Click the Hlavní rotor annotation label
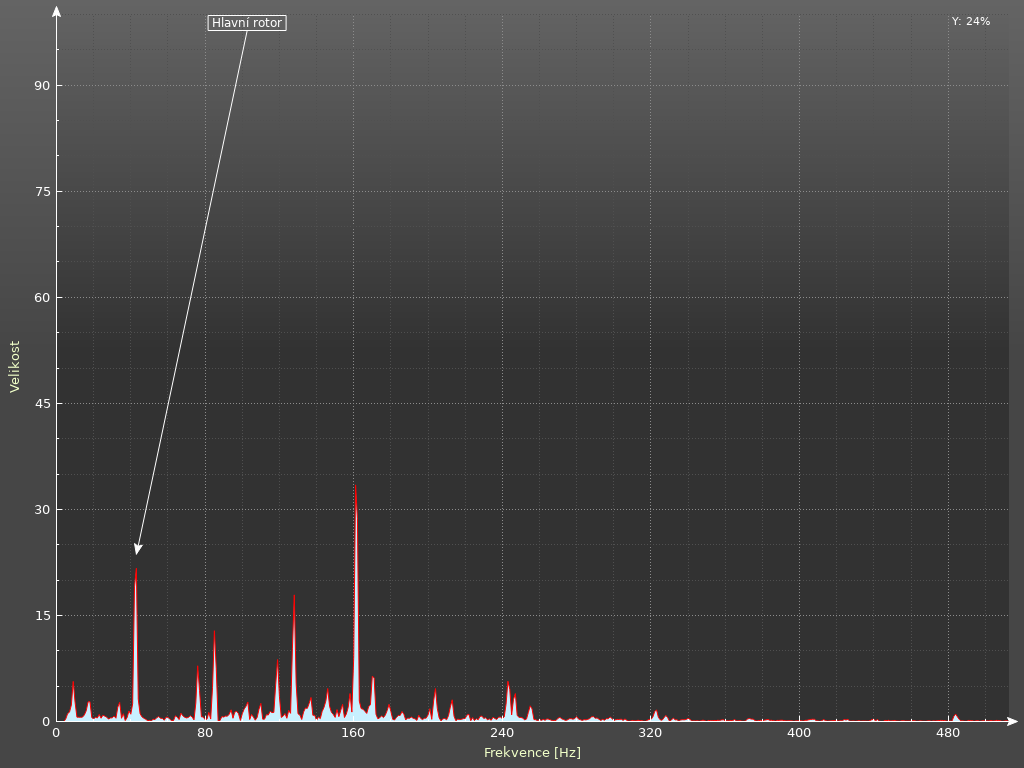The height and width of the screenshot is (768, 1024). [x=247, y=23]
